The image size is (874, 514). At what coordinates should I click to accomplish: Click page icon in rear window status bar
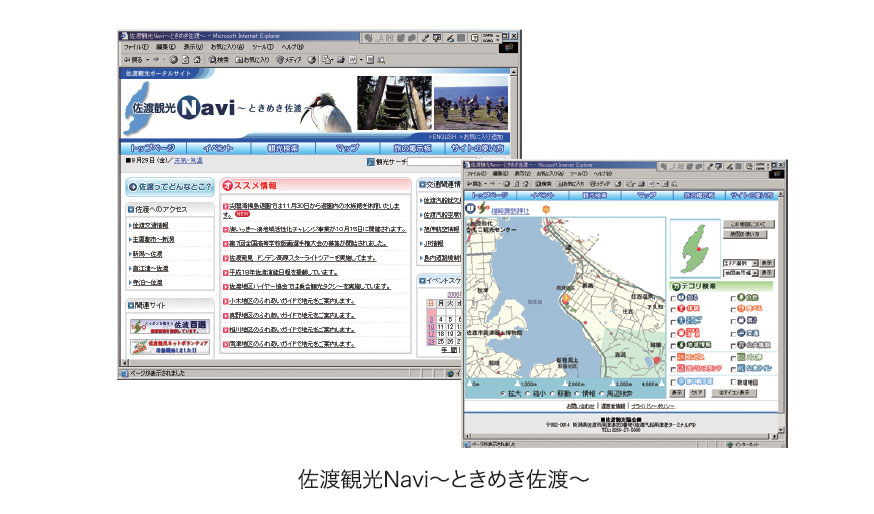[x=124, y=373]
